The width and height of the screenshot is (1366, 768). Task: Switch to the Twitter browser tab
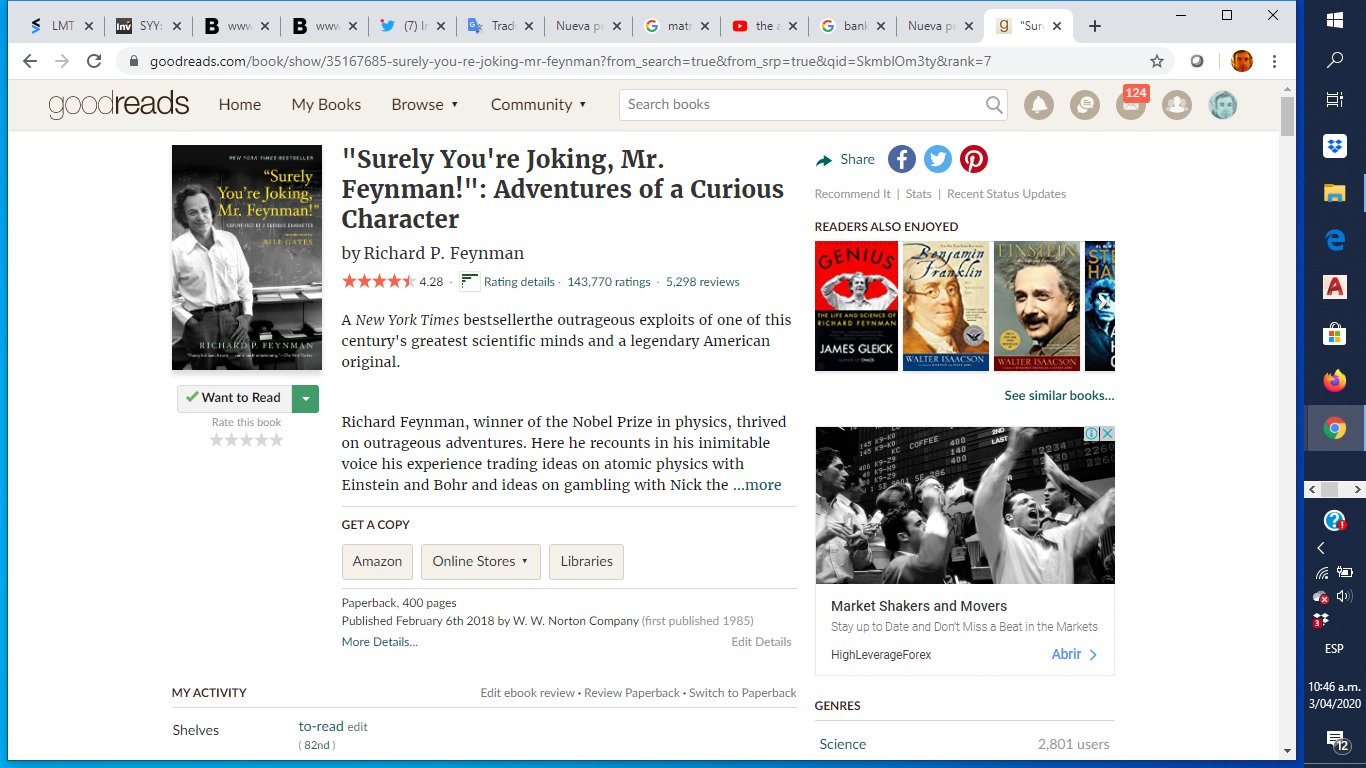click(x=412, y=27)
